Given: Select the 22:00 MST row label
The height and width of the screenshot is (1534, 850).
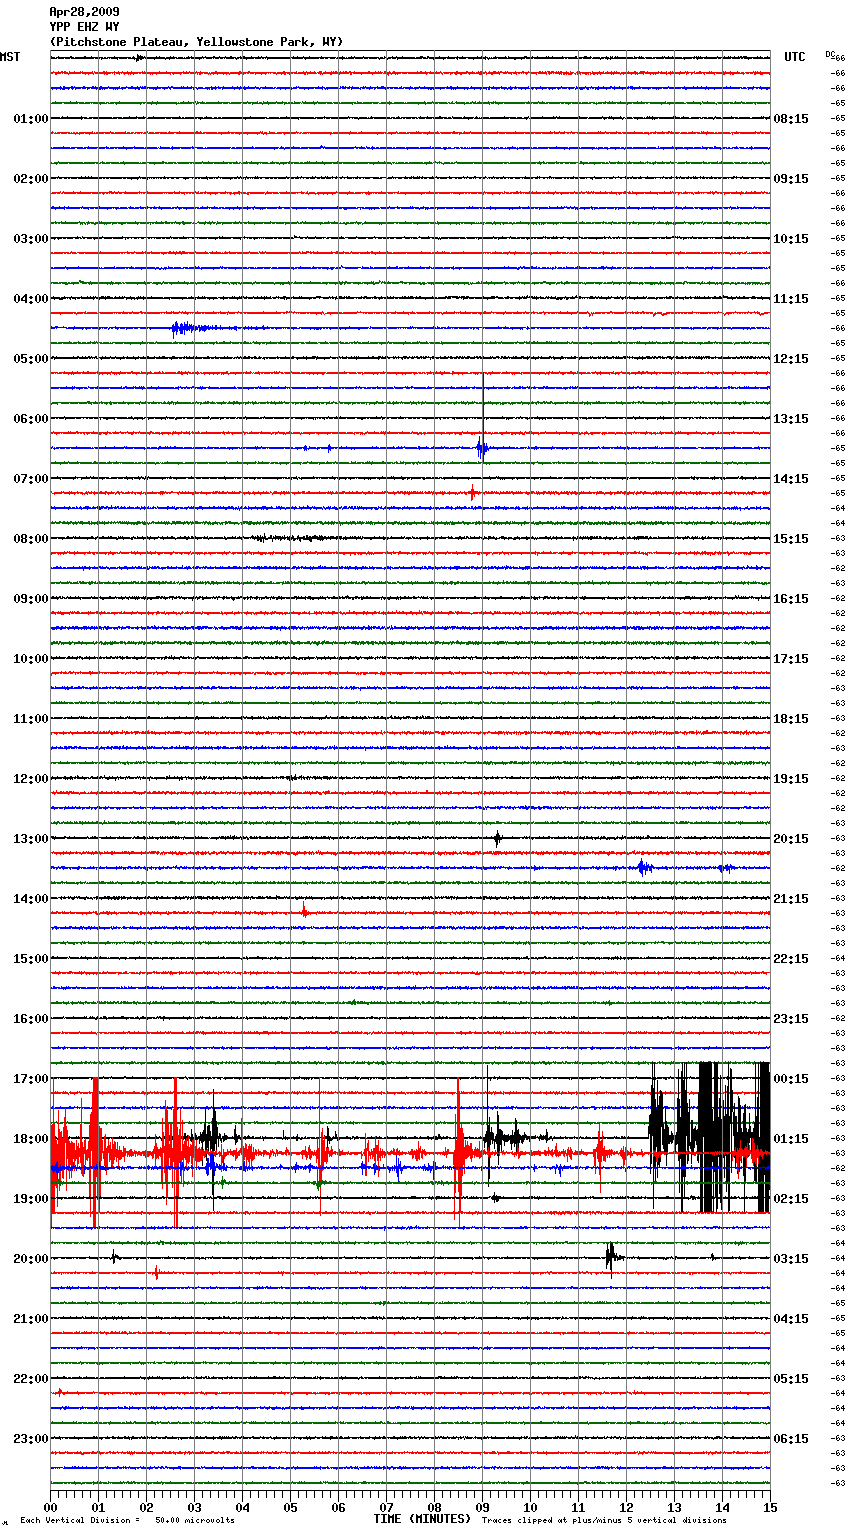Looking at the screenshot, I should [30, 1379].
